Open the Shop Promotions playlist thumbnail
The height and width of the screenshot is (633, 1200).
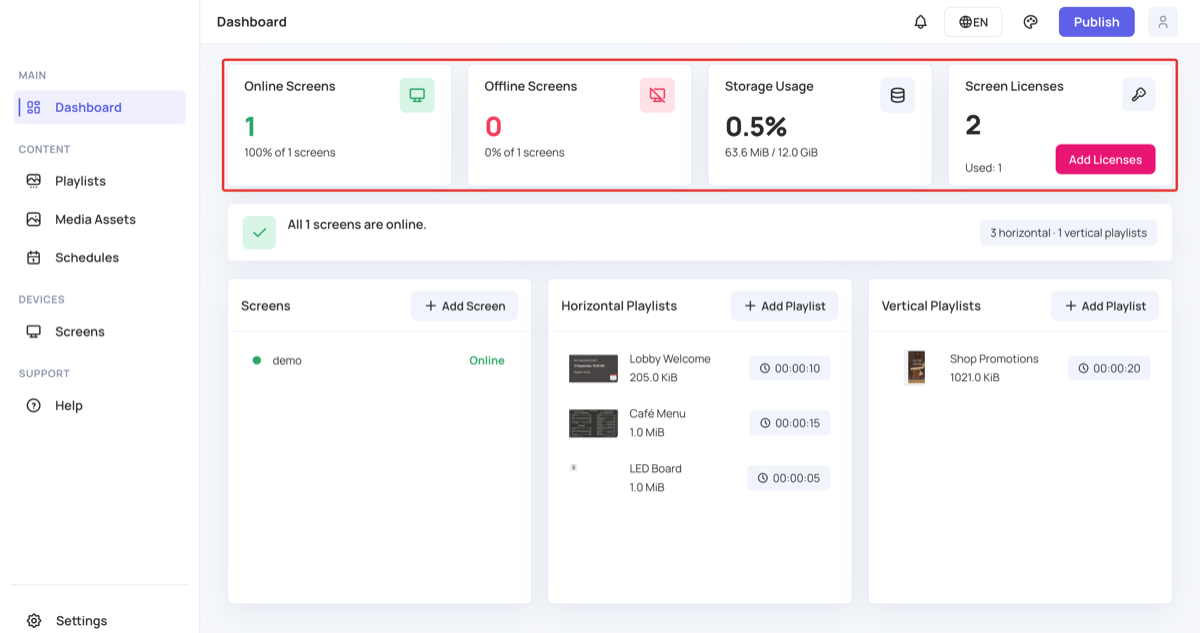[916, 368]
